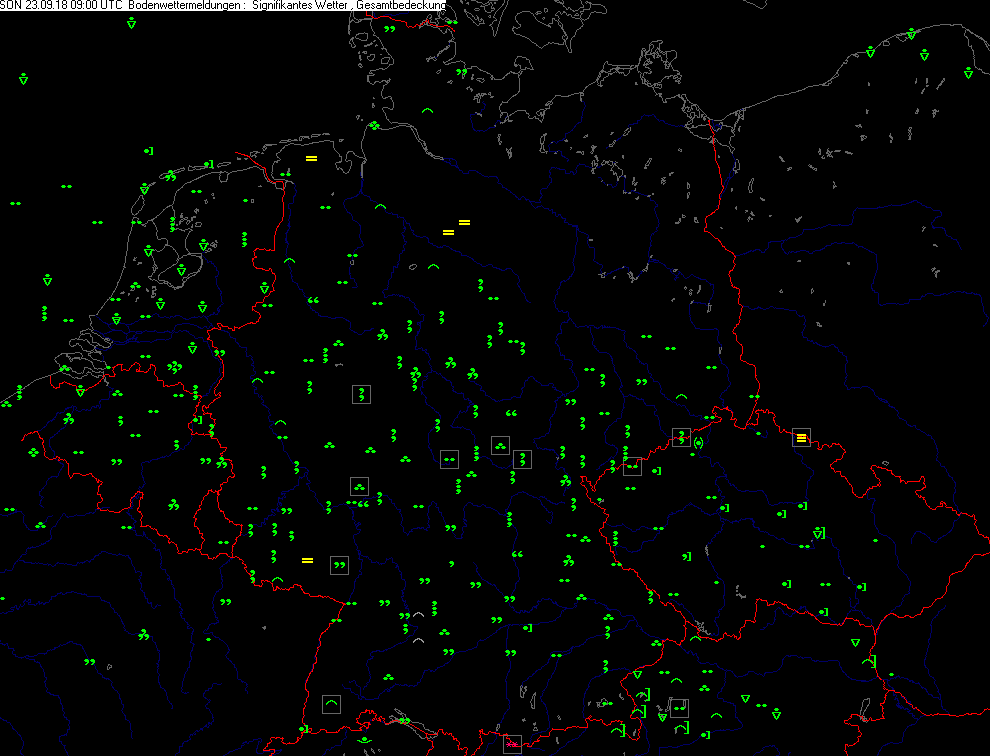Select the boxed green arc symbol in the southwest
Viewport: 990px width, 756px height.
click(x=331, y=703)
